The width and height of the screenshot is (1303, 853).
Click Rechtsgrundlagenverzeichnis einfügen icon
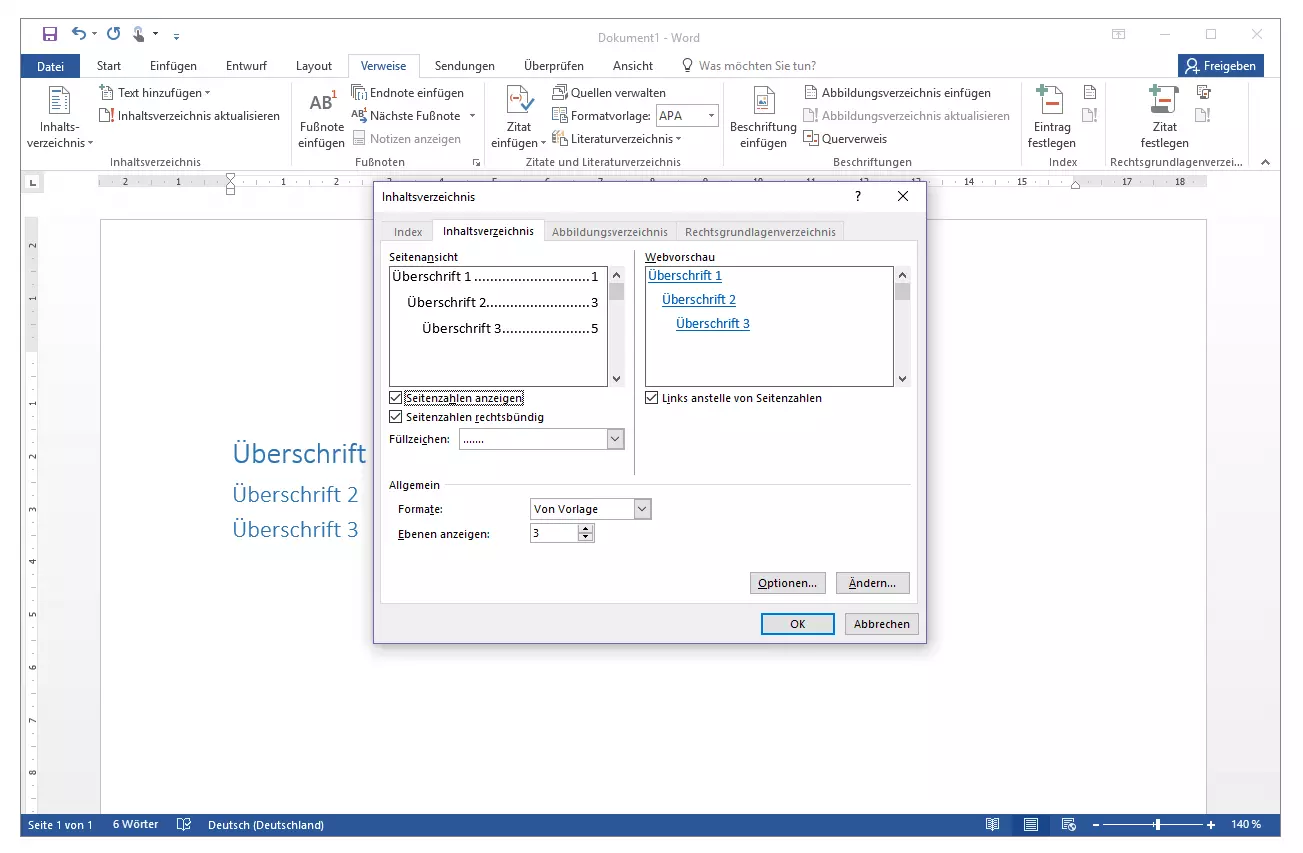(1204, 93)
